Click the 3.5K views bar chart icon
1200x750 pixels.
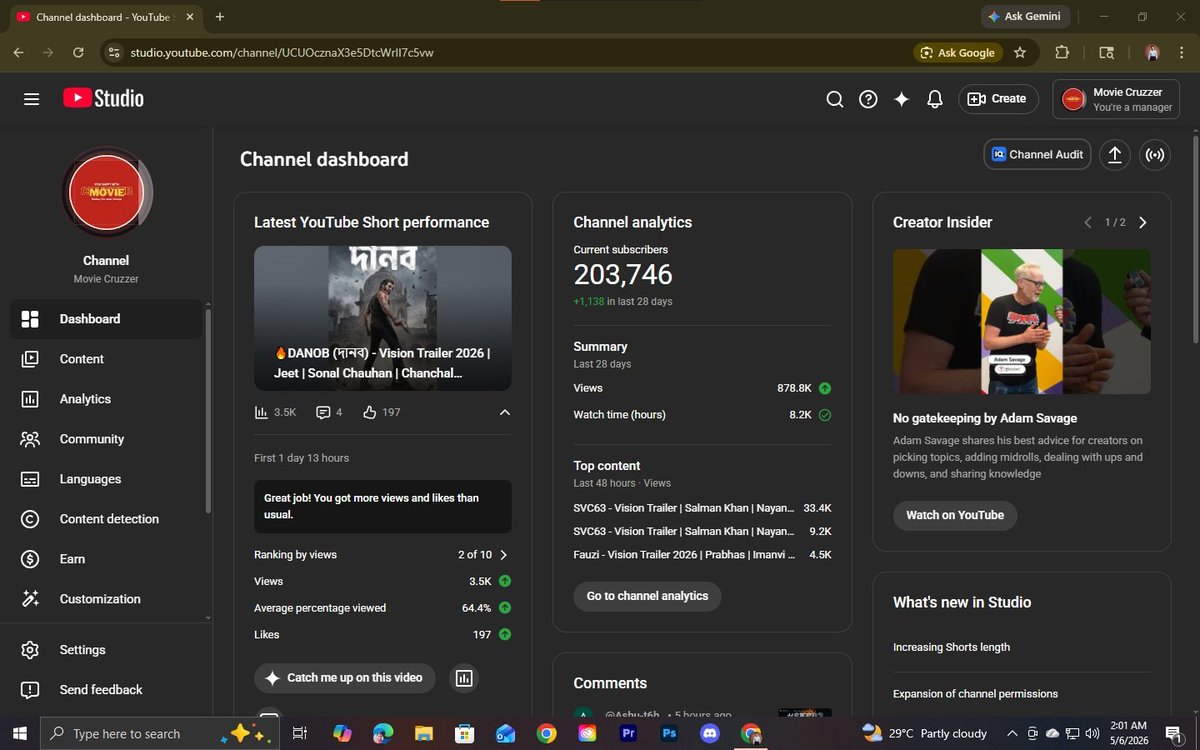pos(261,412)
